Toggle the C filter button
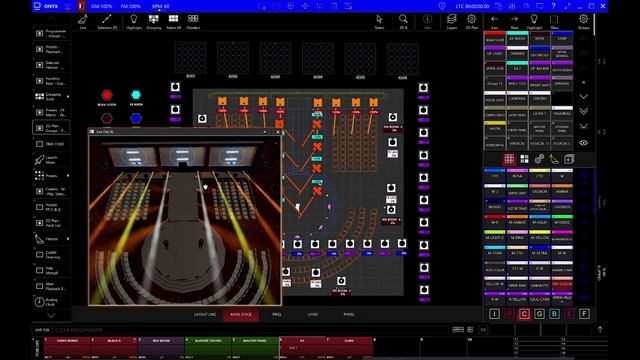 pos(524,314)
